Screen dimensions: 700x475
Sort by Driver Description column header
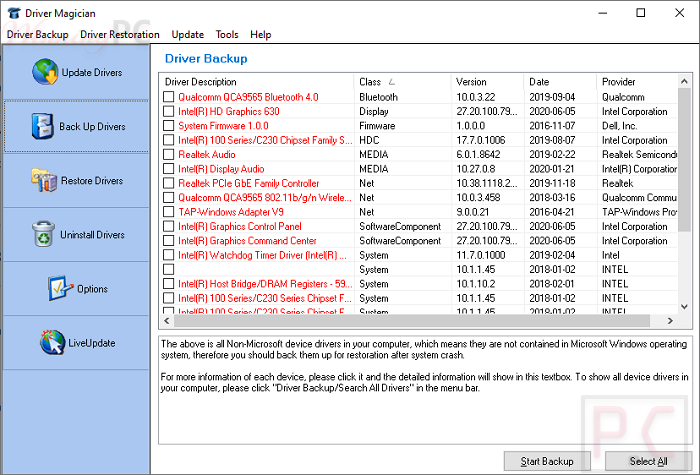[257, 82]
